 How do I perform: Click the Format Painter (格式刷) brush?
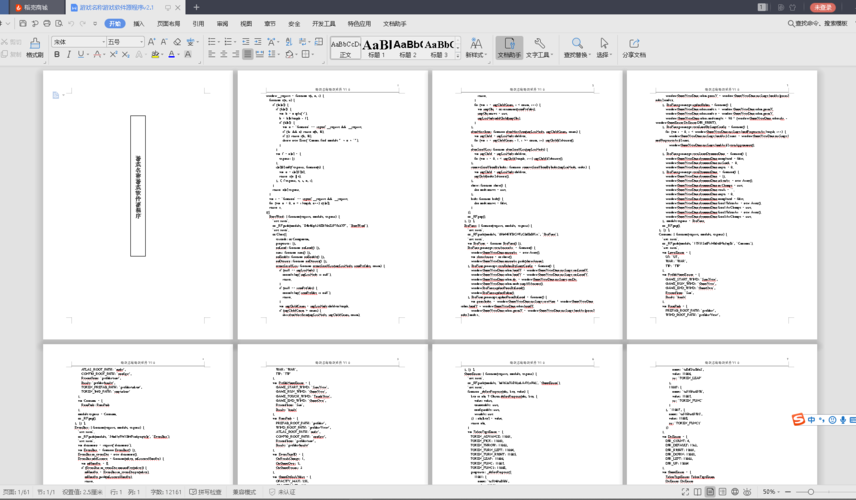pos(34,47)
